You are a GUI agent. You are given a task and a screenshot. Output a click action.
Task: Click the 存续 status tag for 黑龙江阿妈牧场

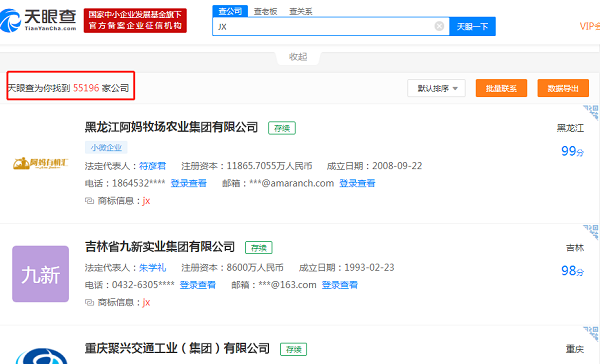point(282,128)
